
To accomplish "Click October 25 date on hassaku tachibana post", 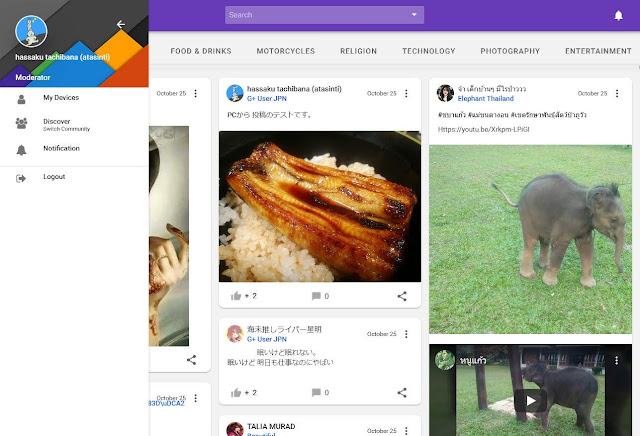I will click(382, 93).
